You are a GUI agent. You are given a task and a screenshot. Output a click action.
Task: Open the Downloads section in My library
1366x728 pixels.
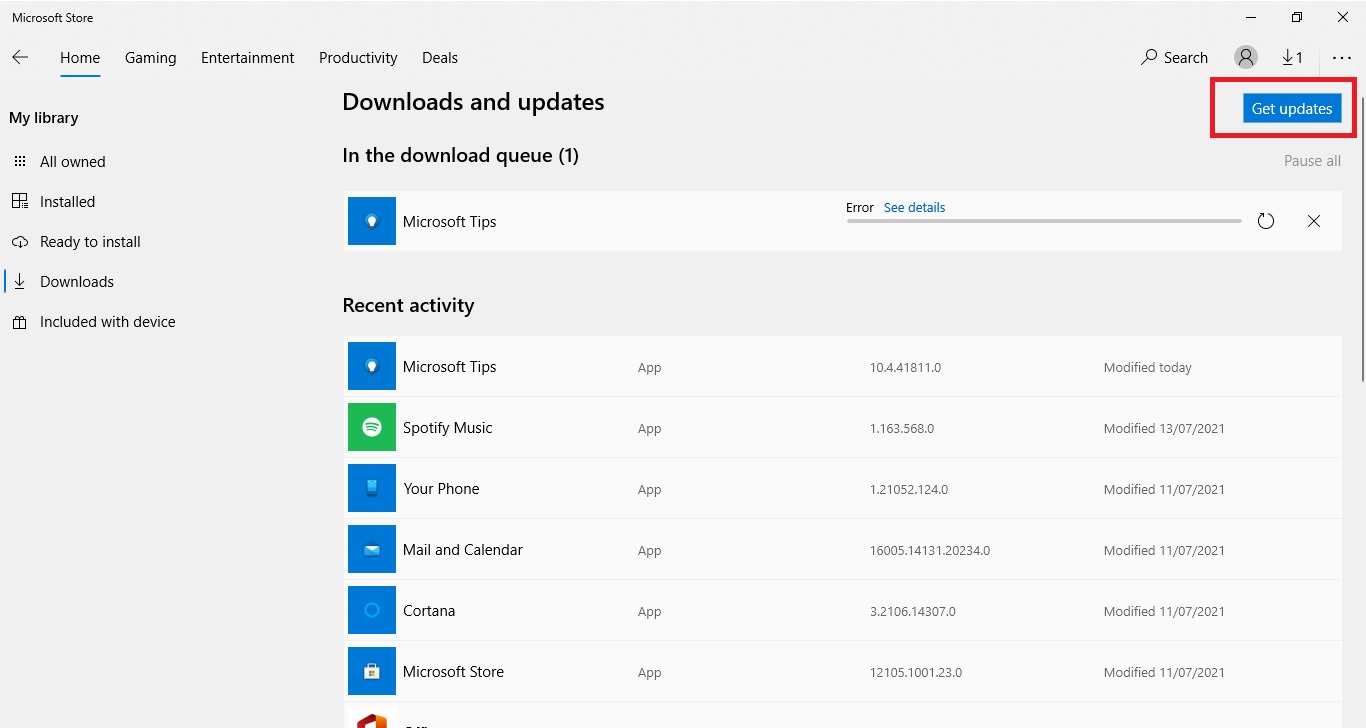coord(76,281)
